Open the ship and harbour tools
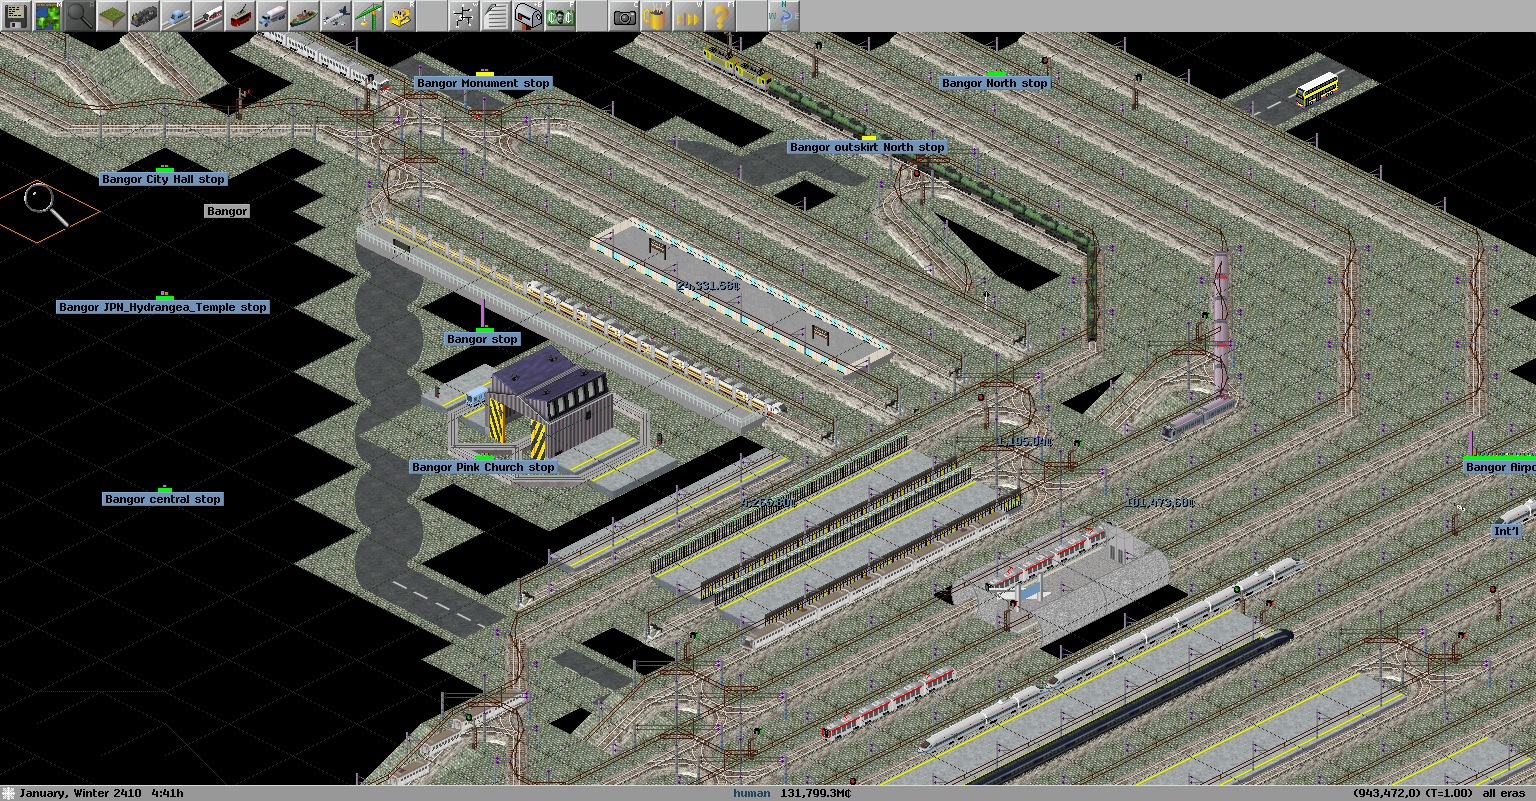This screenshot has width=1536, height=801. 304,16
